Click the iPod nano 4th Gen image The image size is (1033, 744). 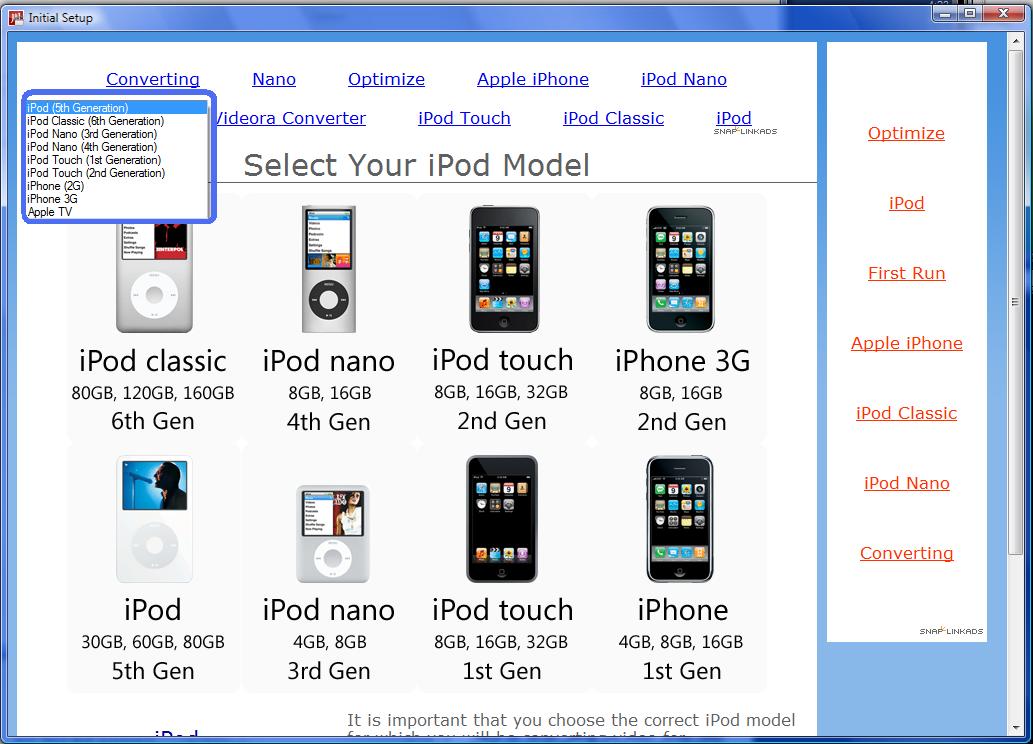click(x=329, y=269)
